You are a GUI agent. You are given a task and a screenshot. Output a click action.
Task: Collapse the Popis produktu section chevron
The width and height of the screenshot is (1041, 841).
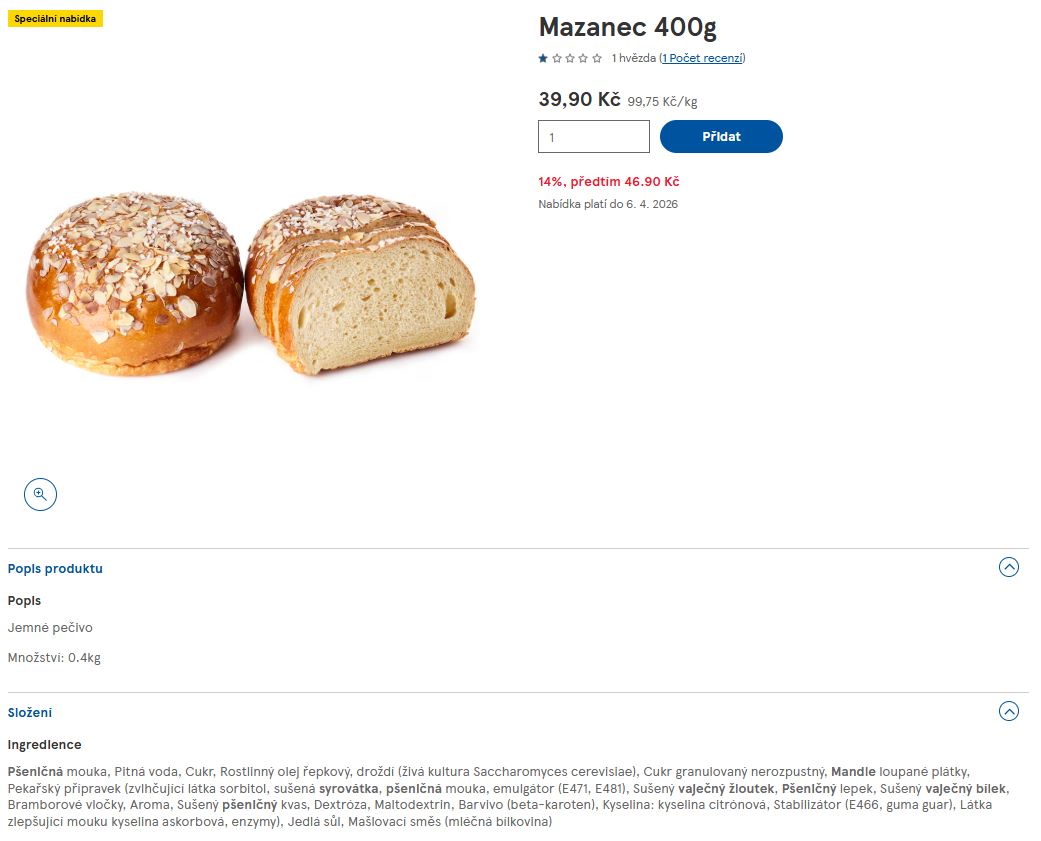1008,568
